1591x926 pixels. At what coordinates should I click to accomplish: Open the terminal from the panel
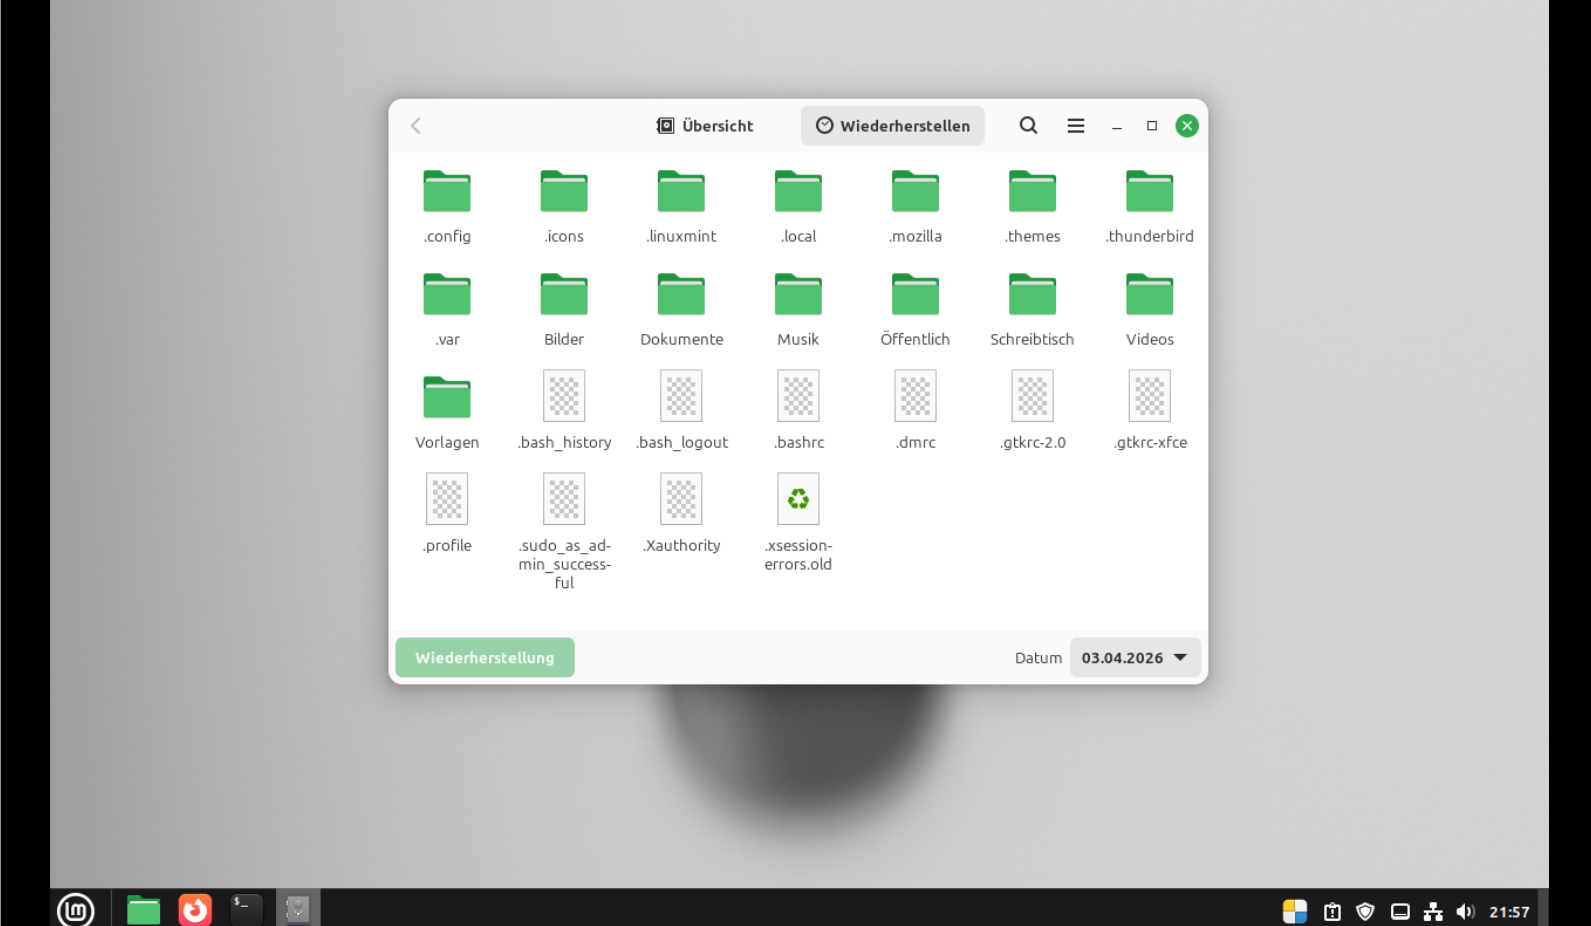[x=245, y=909]
